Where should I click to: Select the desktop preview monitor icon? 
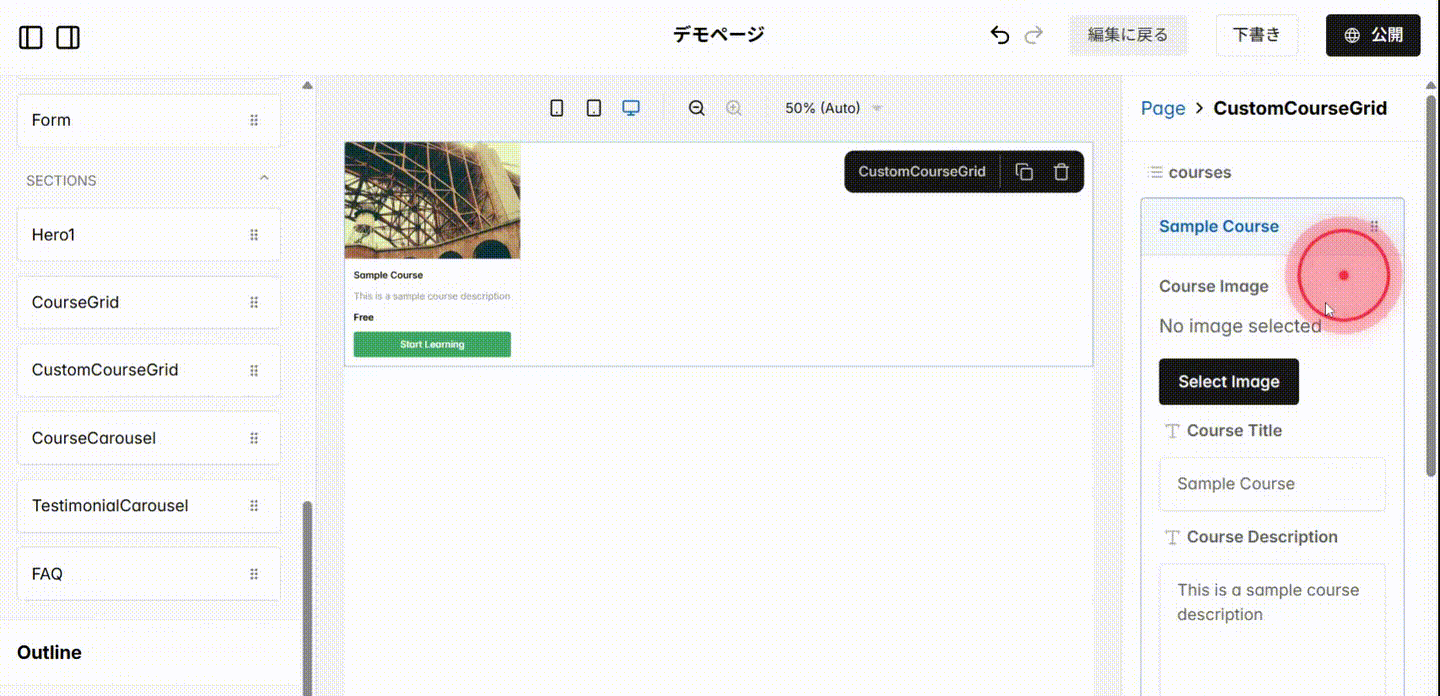pos(631,107)
